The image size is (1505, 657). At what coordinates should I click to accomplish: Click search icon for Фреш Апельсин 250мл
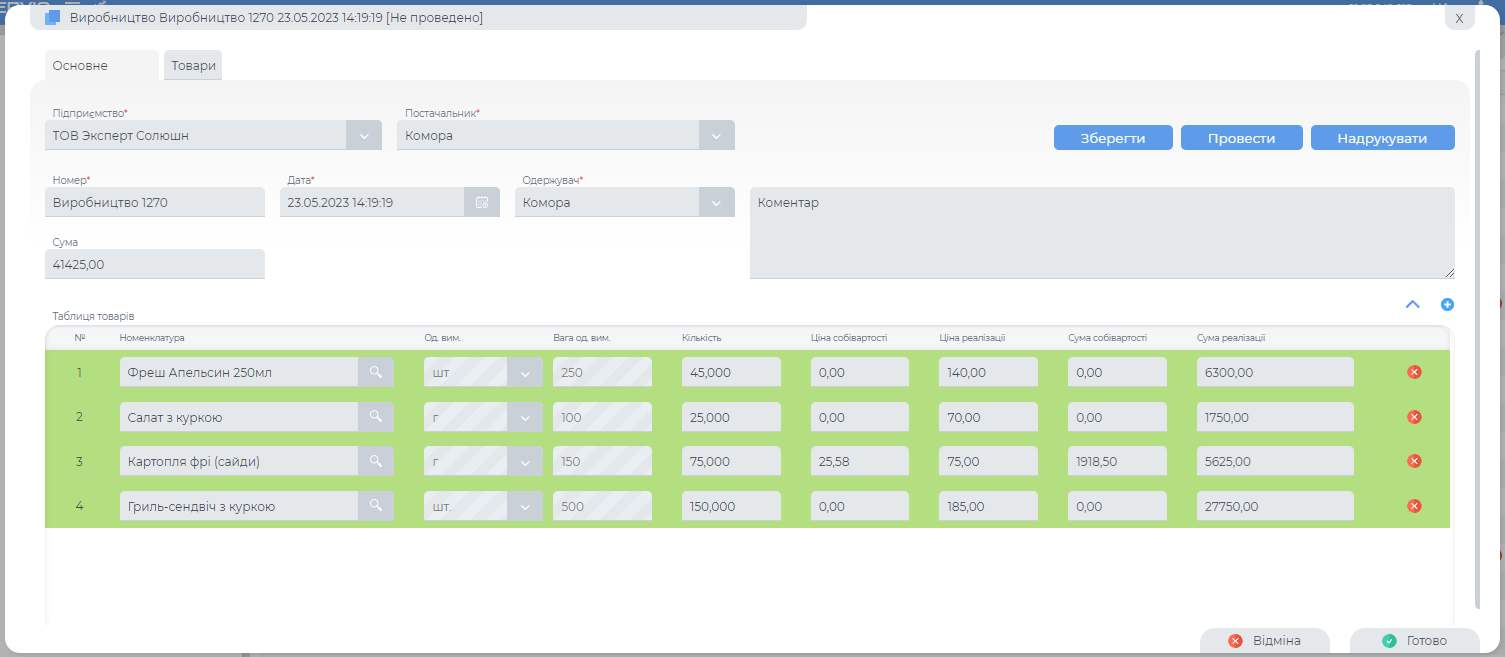(x=376, y=372)
